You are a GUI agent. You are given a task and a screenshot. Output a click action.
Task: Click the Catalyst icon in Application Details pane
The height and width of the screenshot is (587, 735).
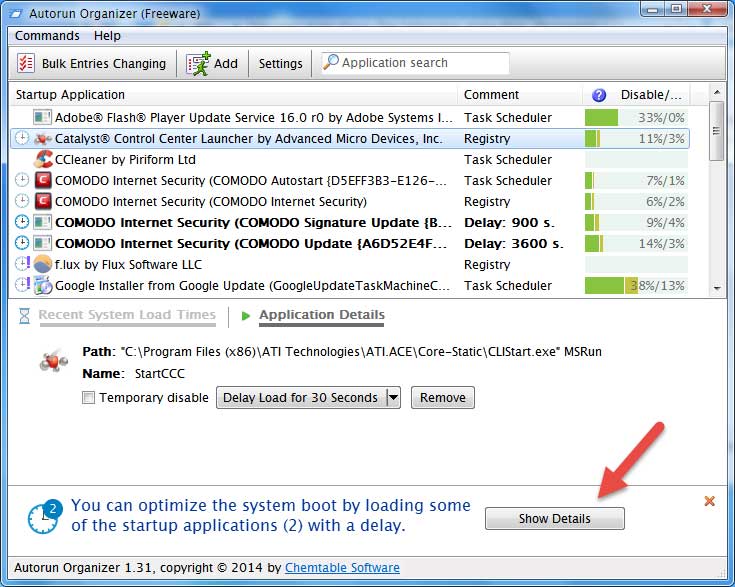click(53, 362)
